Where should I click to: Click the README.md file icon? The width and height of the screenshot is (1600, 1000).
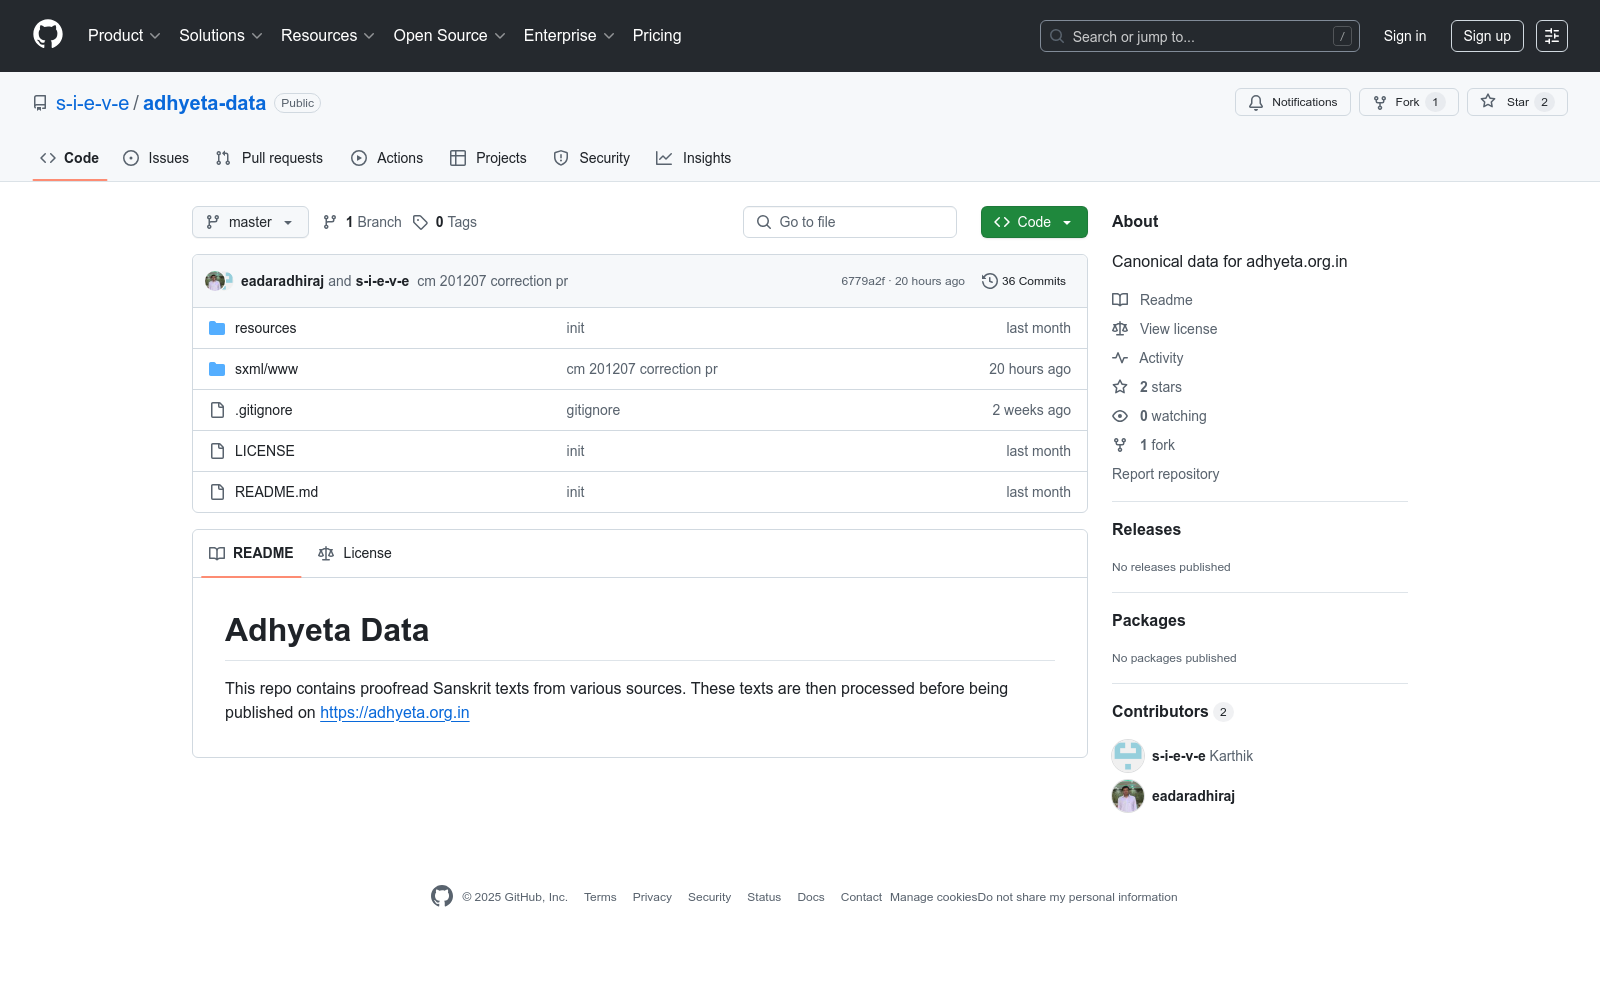217,492
